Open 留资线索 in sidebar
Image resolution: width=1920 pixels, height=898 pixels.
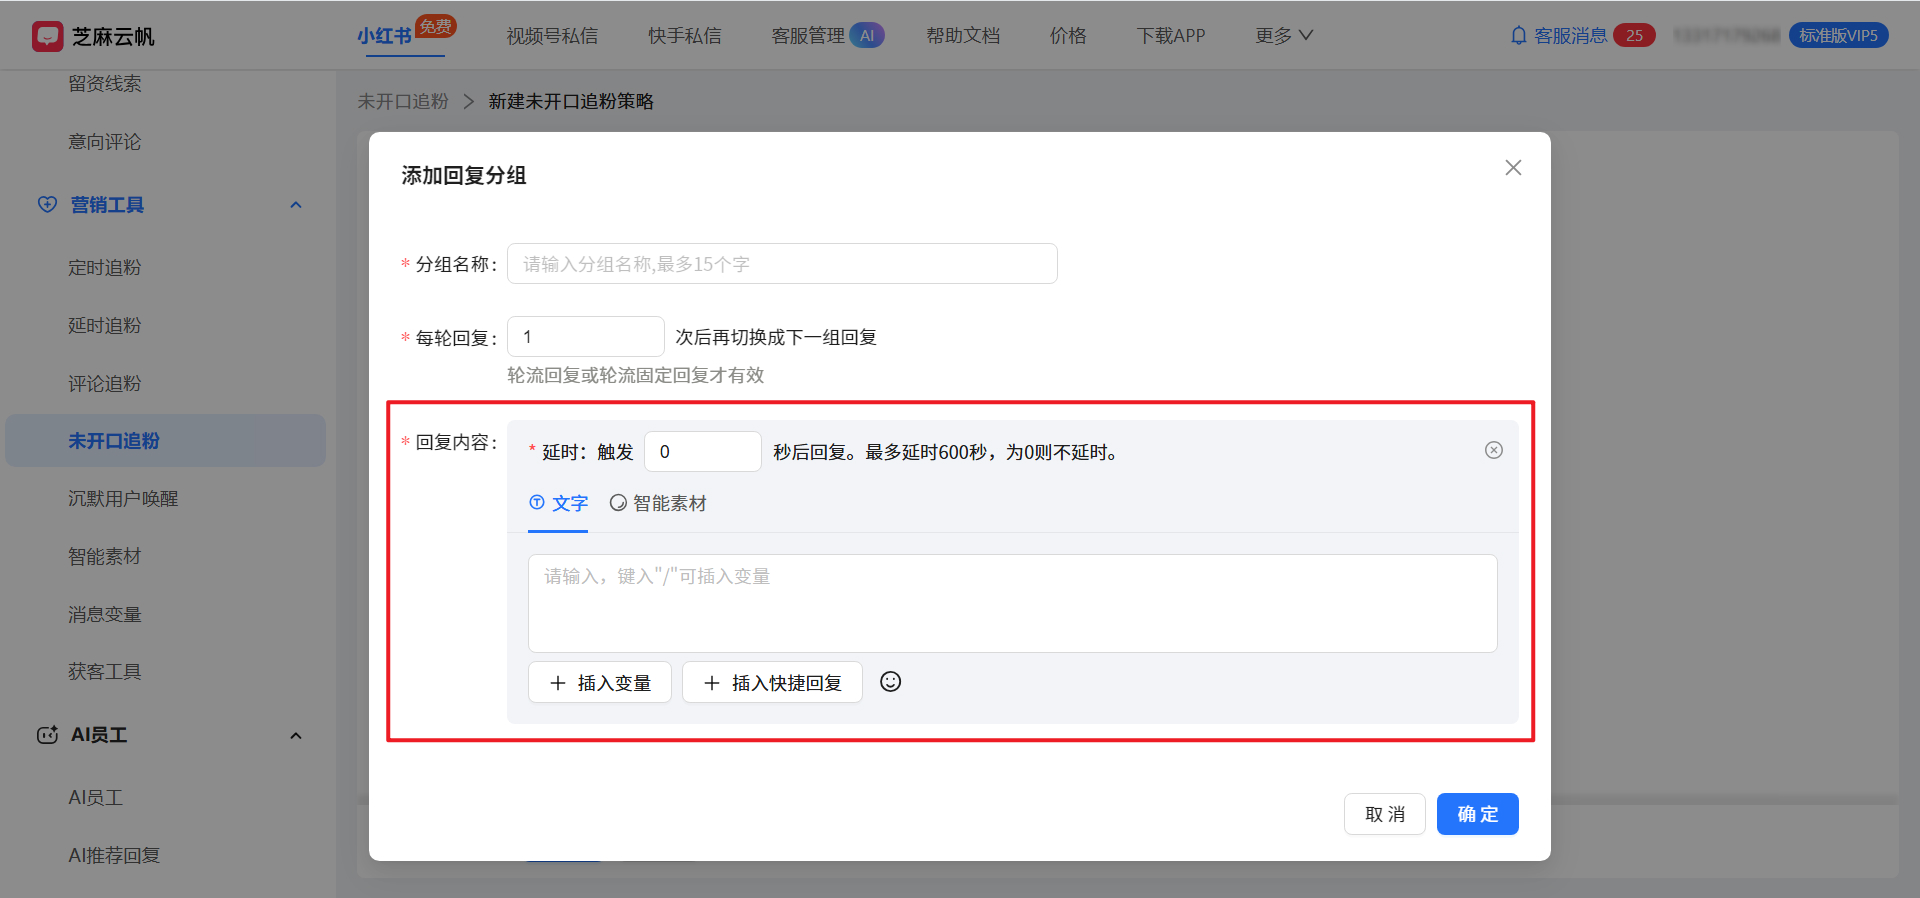(x=105, y=84)
